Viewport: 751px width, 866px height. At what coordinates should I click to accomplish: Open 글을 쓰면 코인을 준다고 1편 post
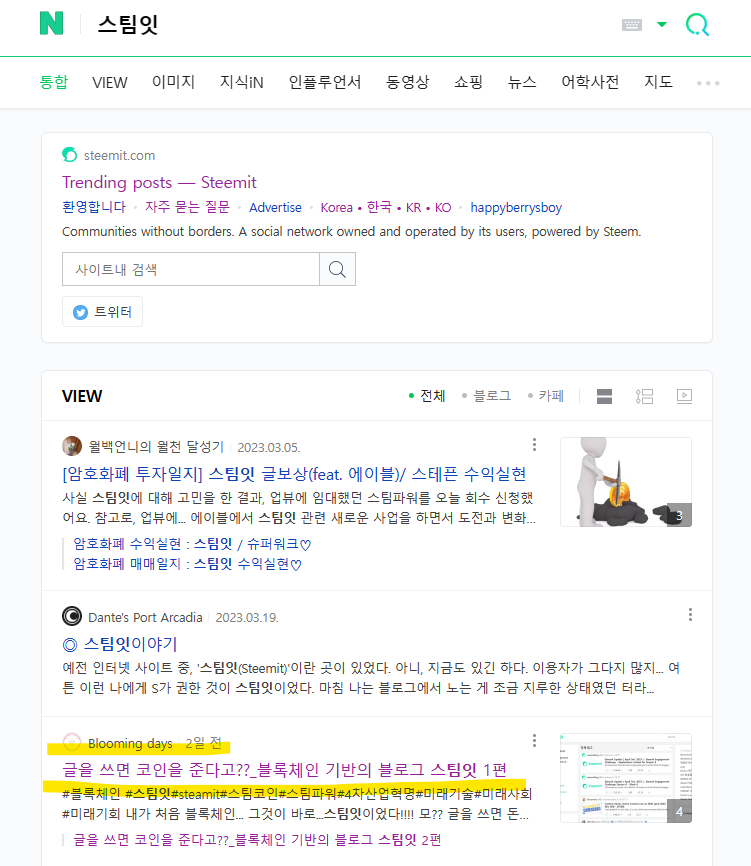click(284, 770)
